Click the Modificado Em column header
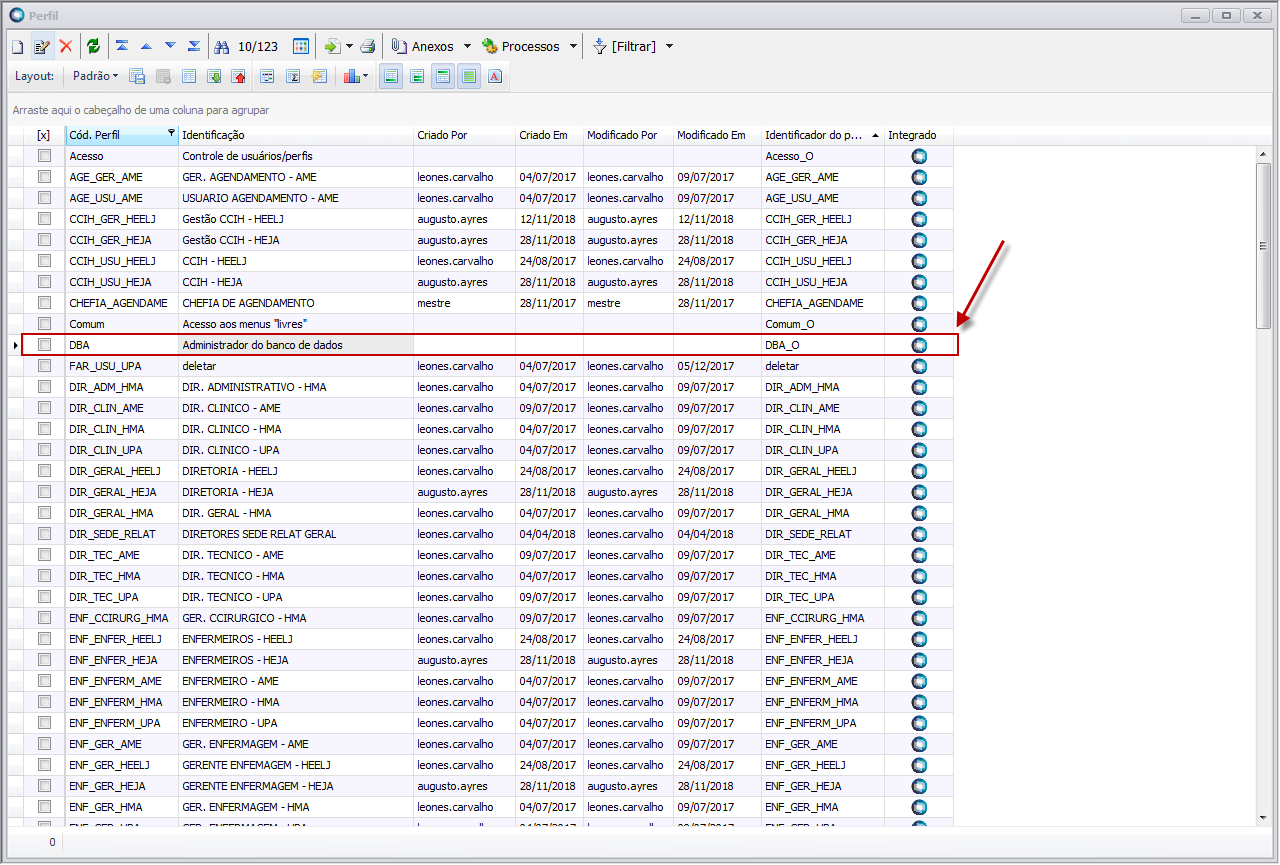Viewport: 1280px width, 865px height. tap(717, 135)
